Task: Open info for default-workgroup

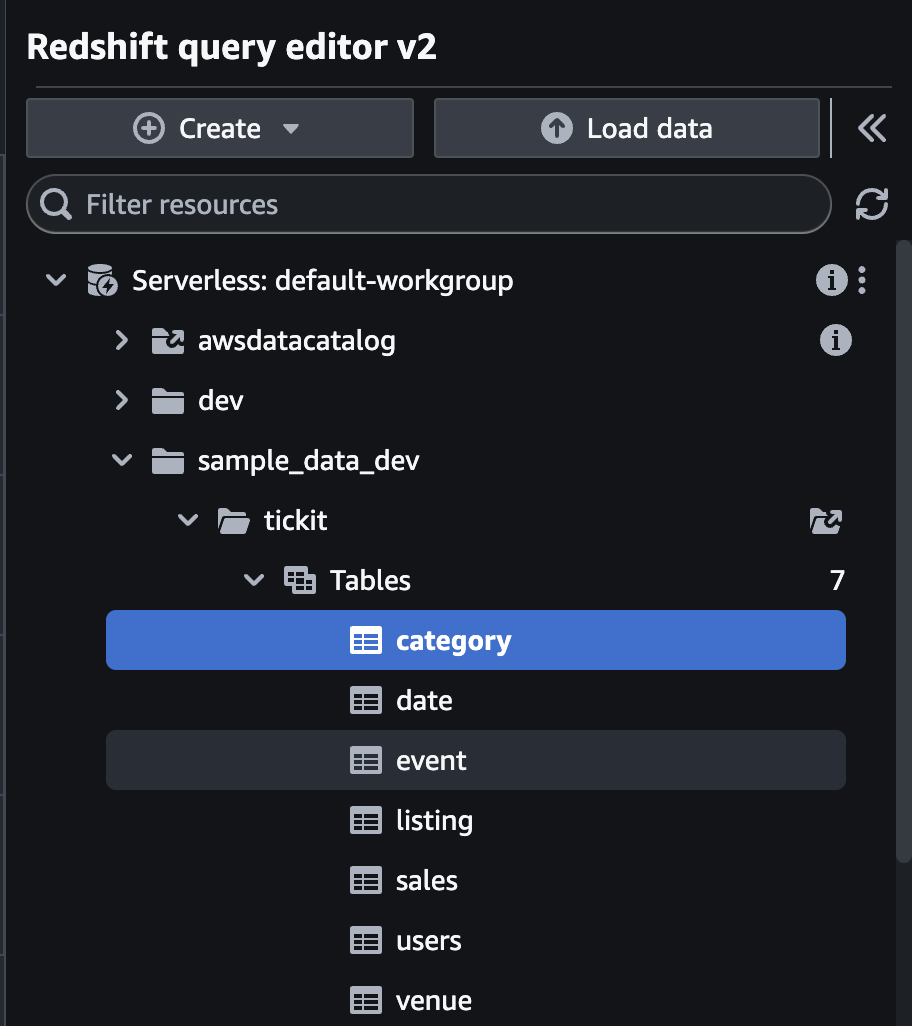Action: [x=832, y=280]
